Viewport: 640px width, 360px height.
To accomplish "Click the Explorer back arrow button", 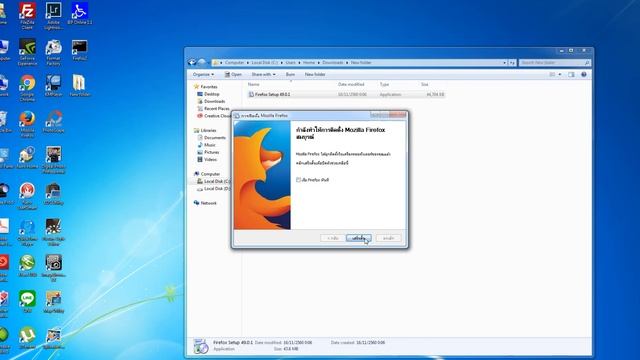I will click(x=192, y=62).
